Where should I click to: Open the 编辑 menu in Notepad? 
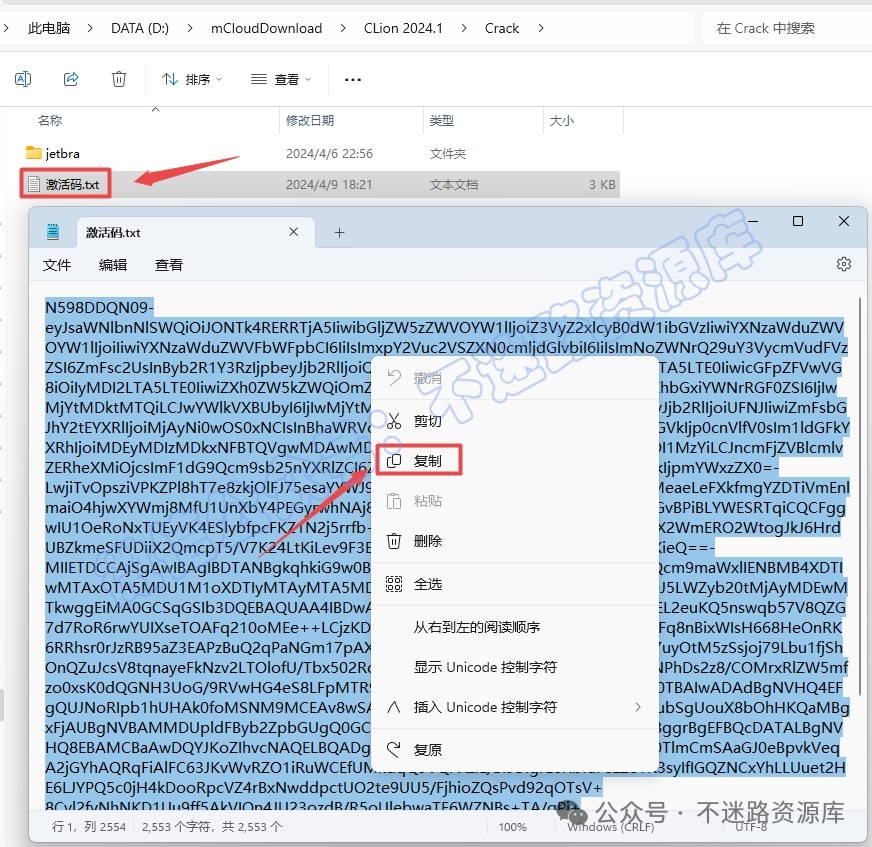(x=113, y=265)
